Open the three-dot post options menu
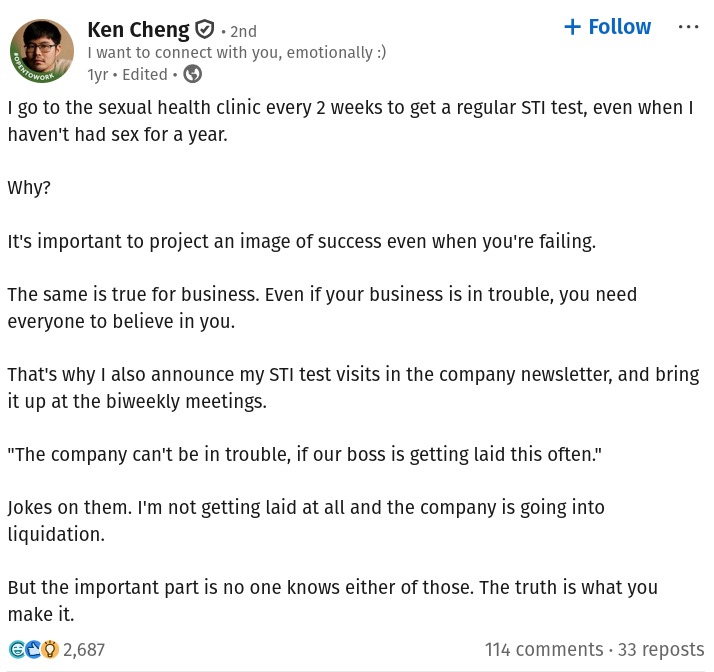The width and height of the screenshot is (714, 672). 688,27
